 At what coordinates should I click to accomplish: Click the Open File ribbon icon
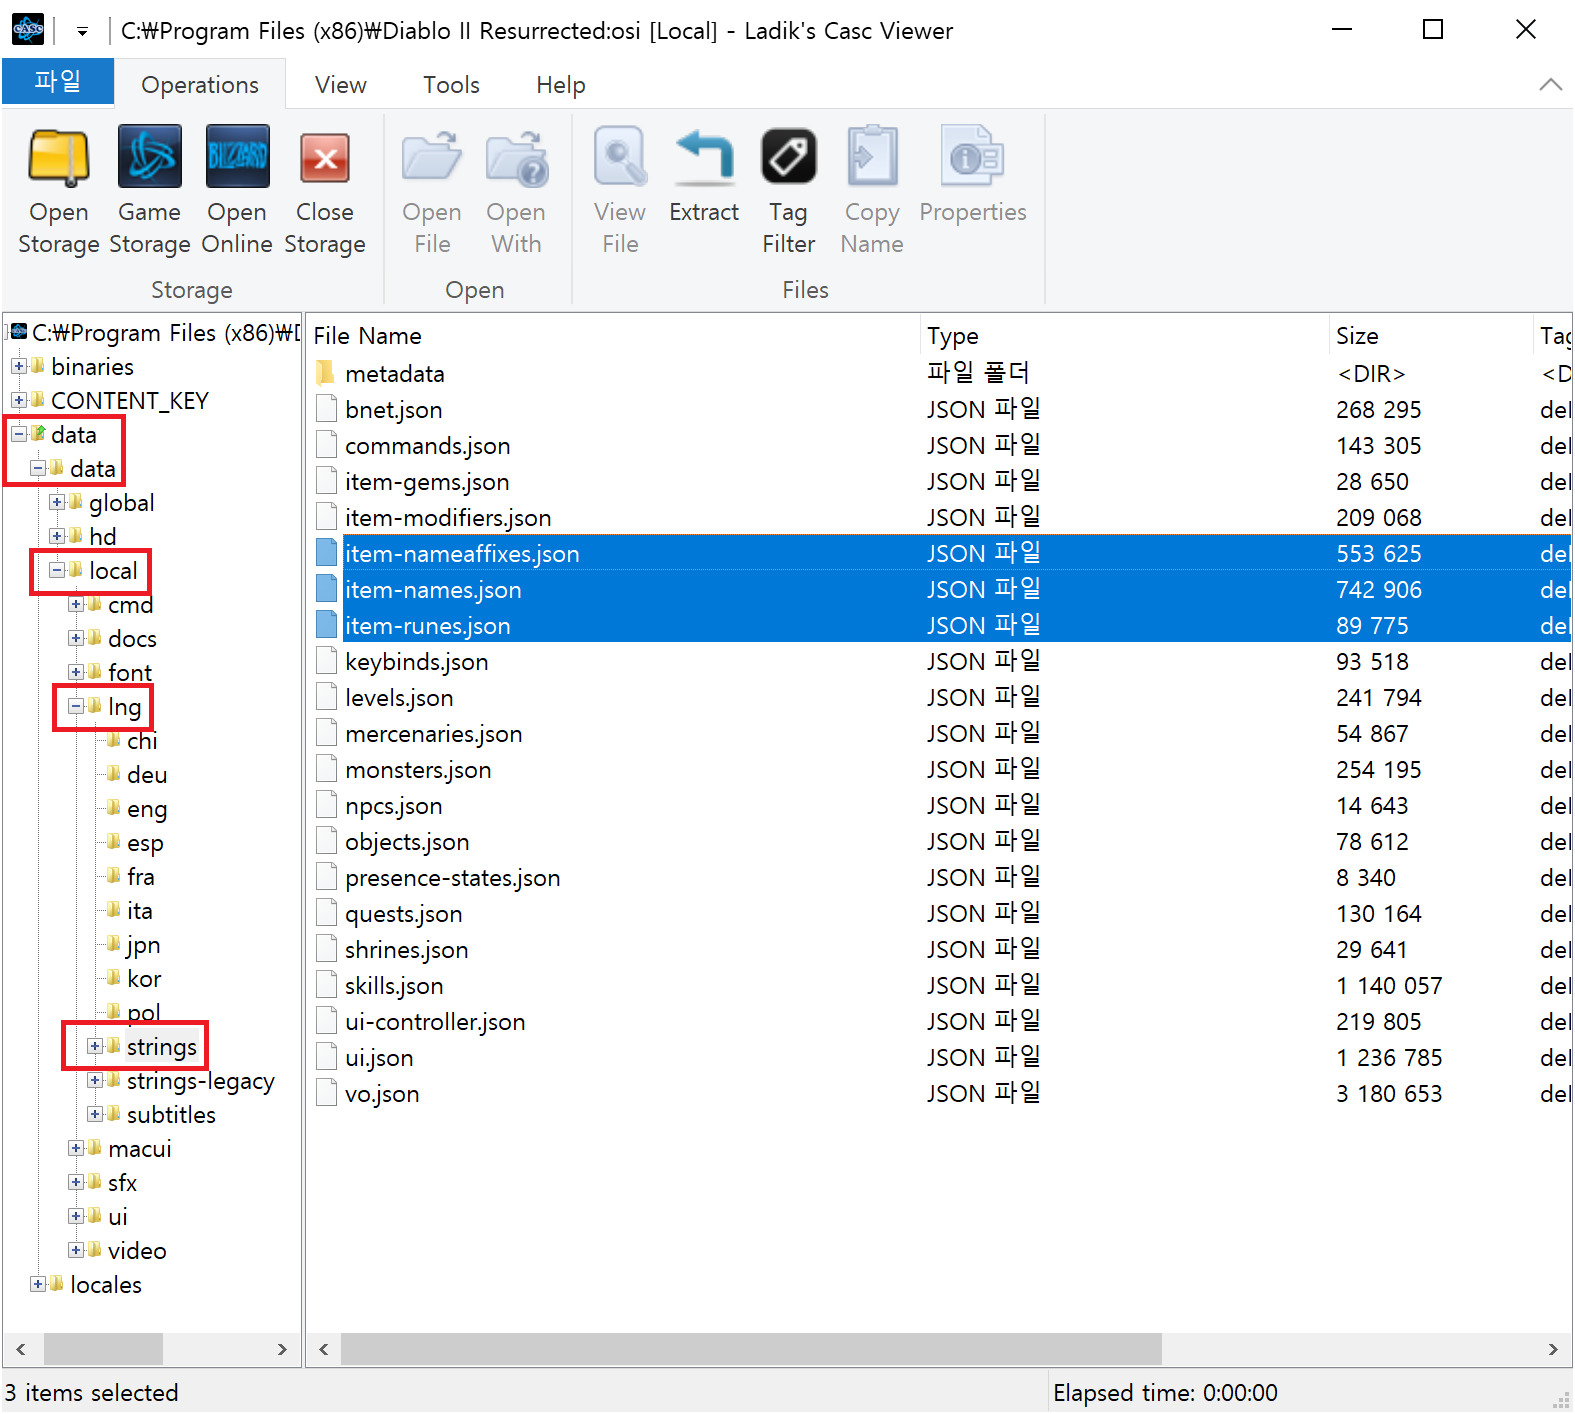point(432,158)
